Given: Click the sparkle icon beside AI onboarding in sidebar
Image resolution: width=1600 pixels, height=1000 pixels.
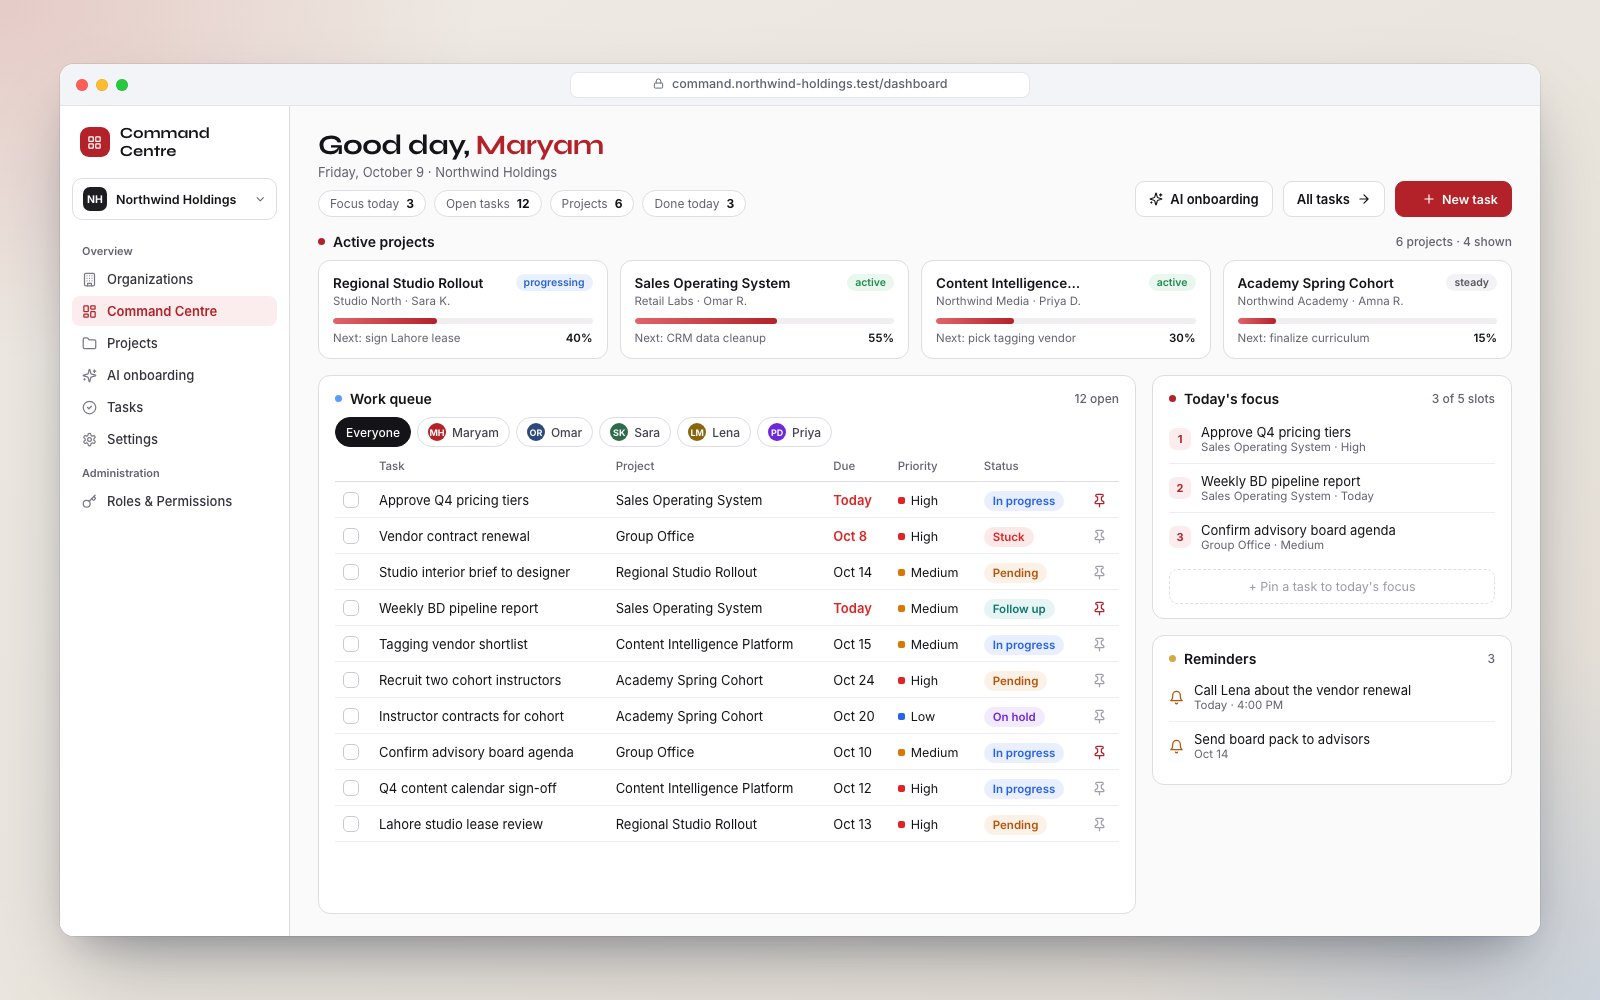Looking at the screenshot, I should tap(89, 375).
